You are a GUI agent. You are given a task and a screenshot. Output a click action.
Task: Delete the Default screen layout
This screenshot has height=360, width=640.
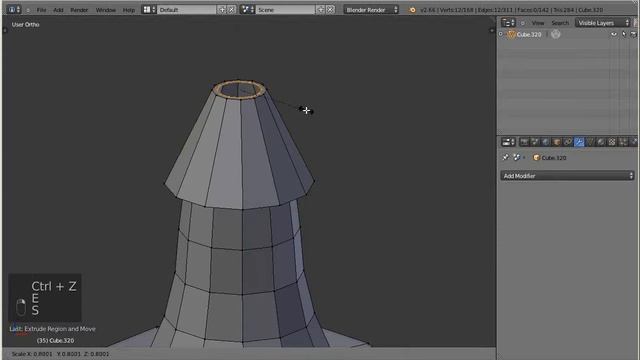click(x=231, y=9)
